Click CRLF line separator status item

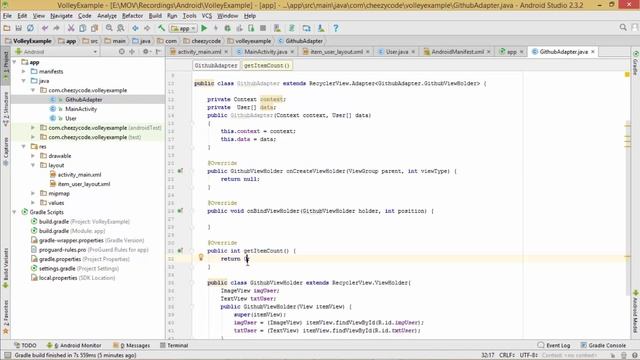tap(507, 355)
